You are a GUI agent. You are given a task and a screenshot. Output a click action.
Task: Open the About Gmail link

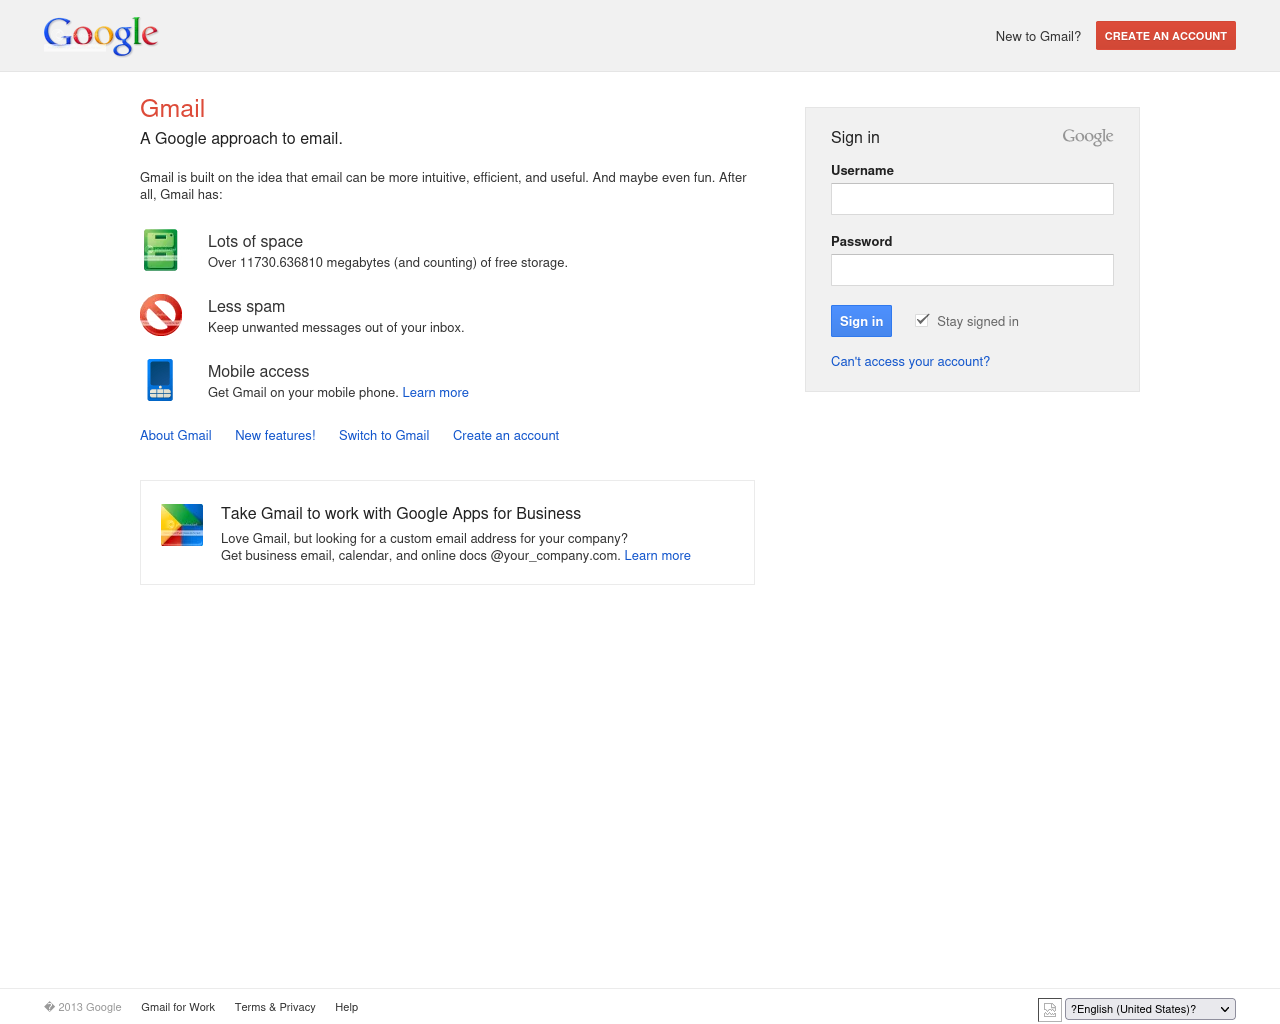(x=176, y=436)
